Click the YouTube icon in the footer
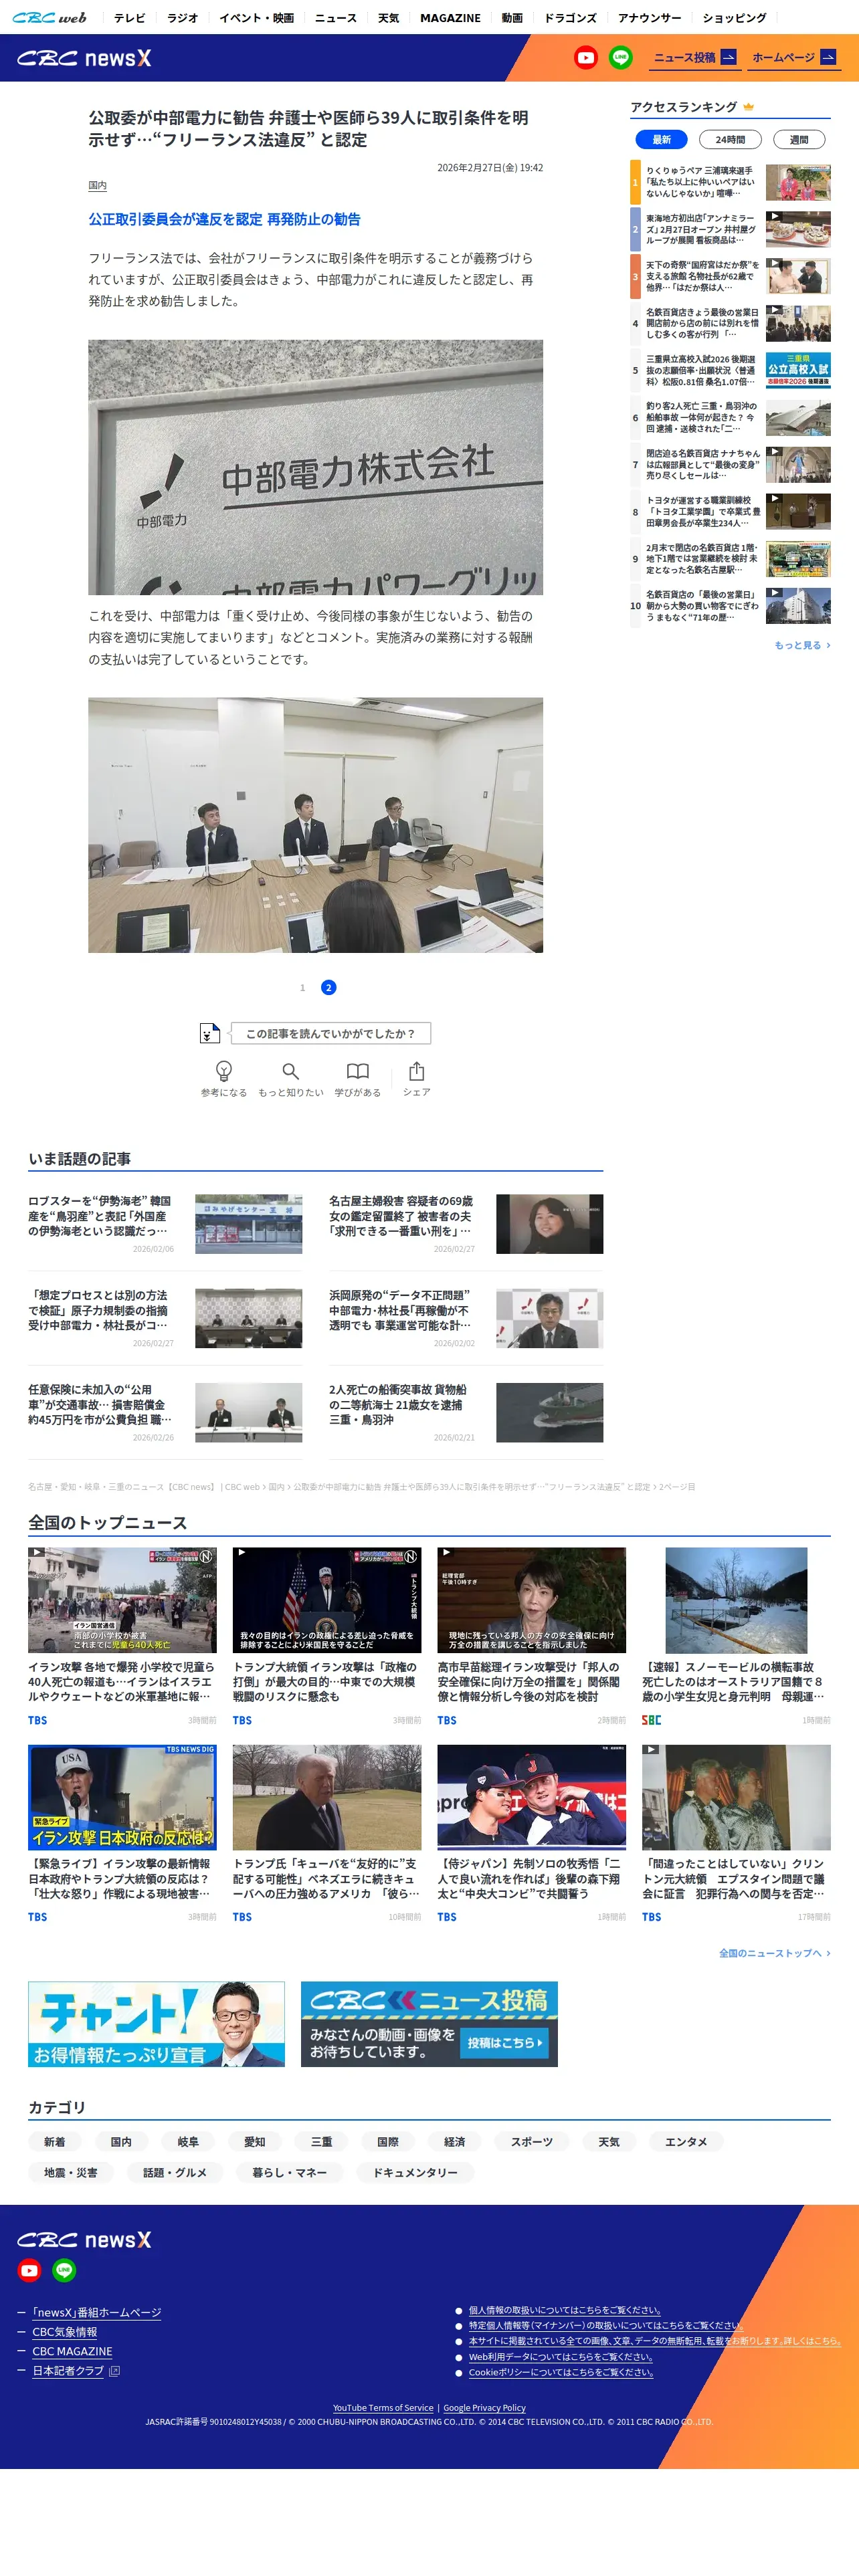 [29, 2270]
